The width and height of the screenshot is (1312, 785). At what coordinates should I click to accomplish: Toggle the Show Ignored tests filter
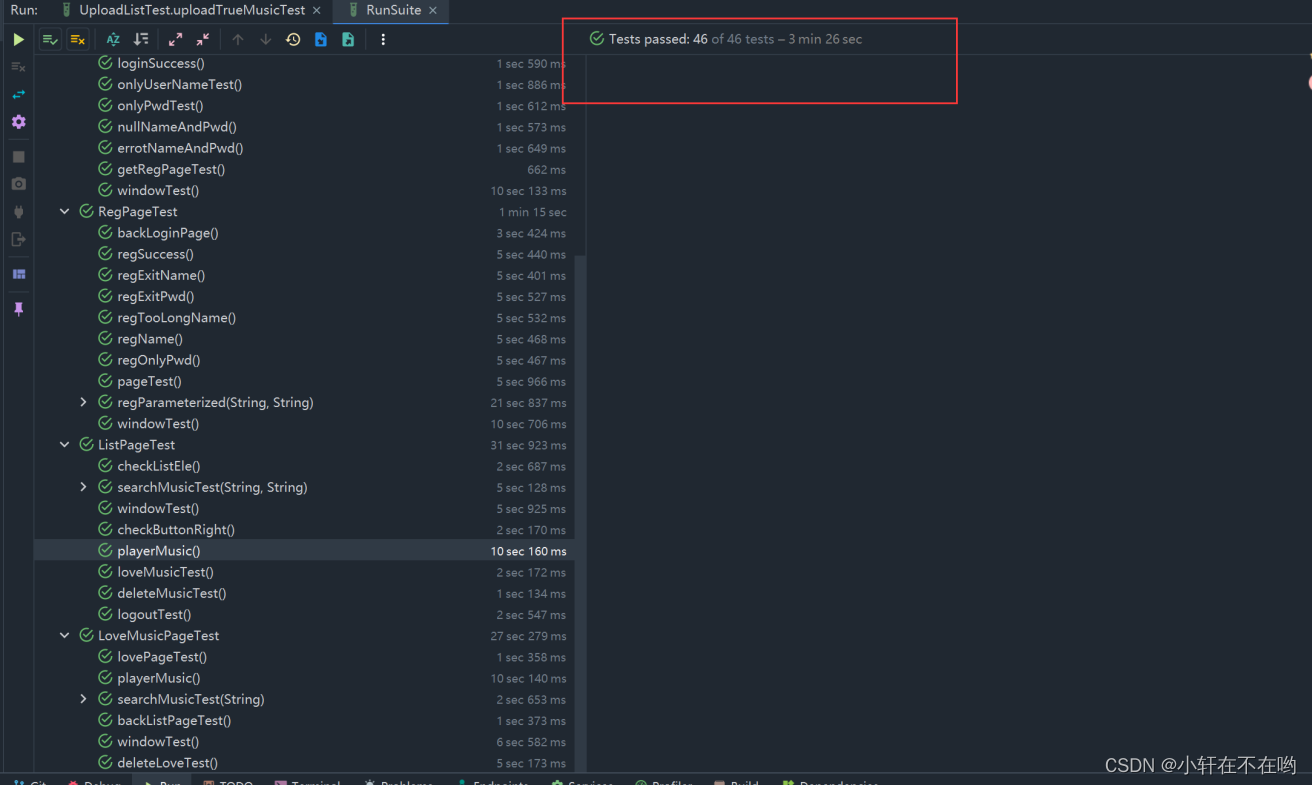(x=77, y=39)
